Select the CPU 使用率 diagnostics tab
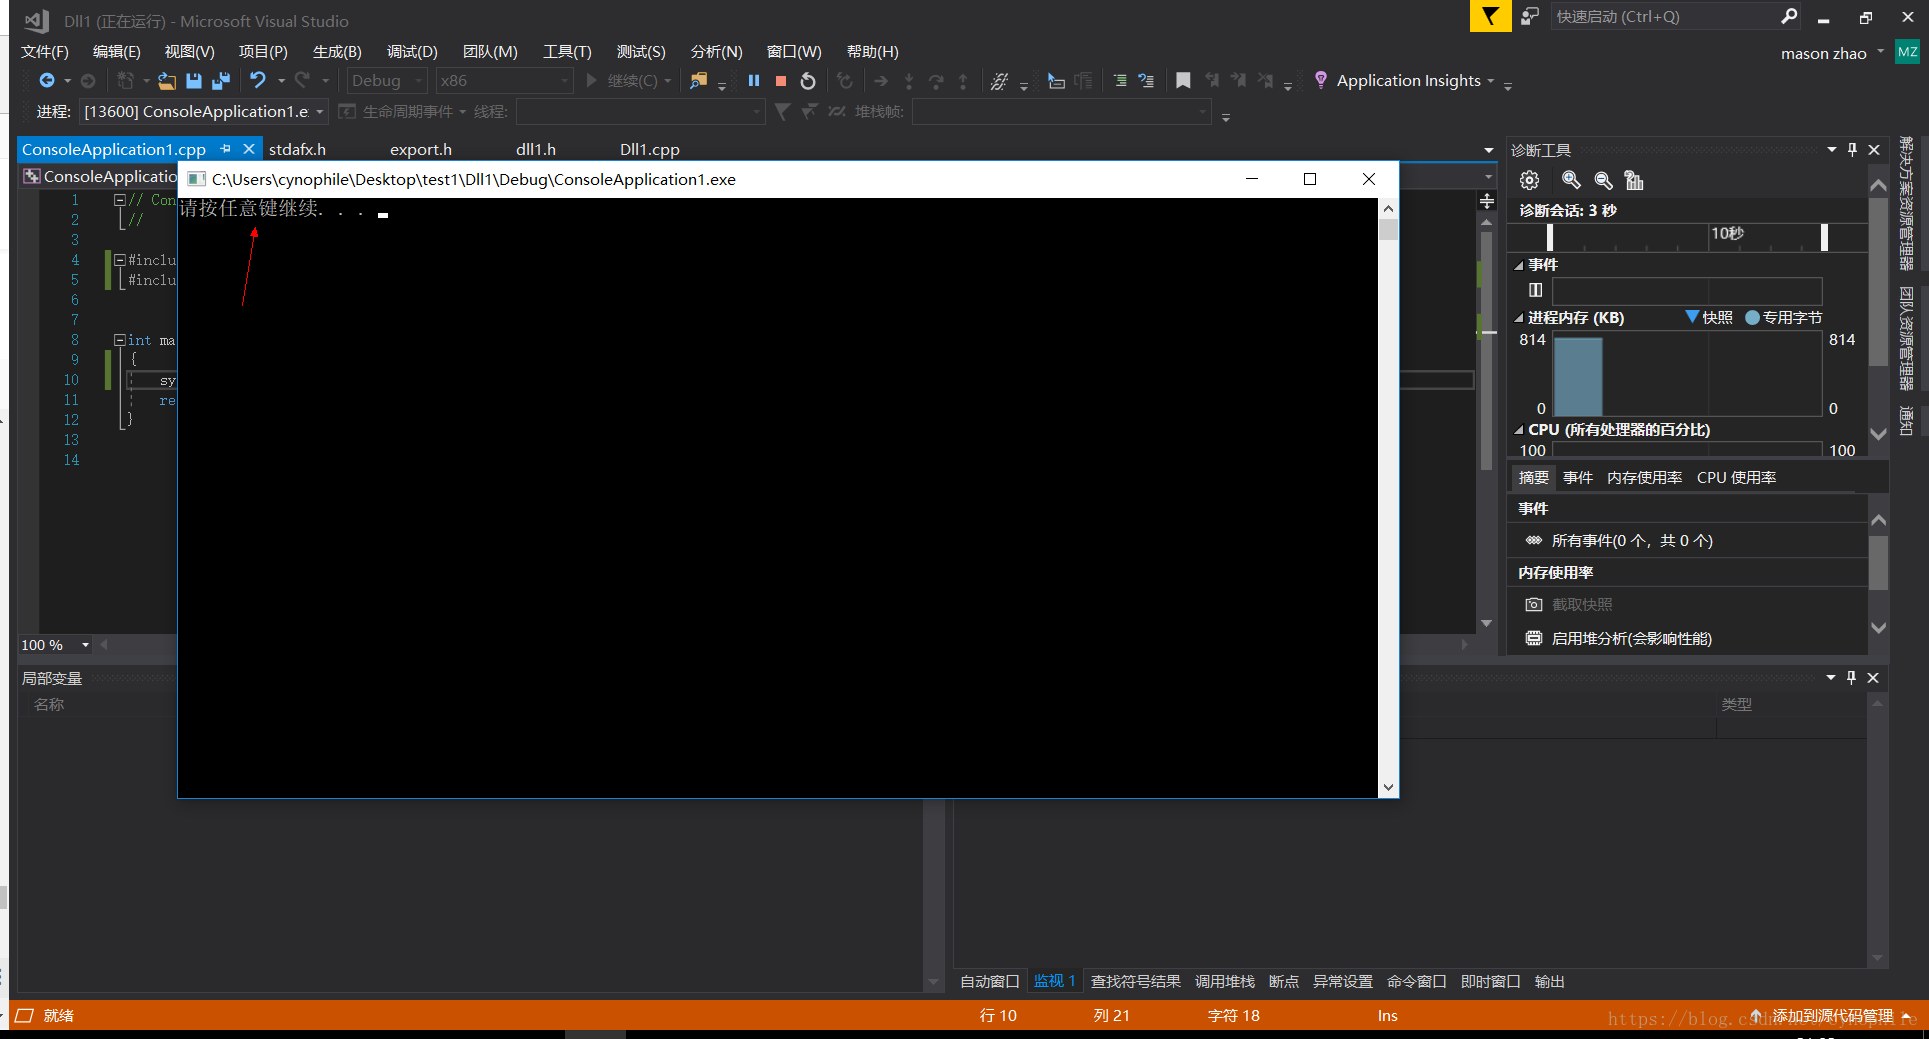This screenshot has height=1039, width=1929. coord(1736,477)
